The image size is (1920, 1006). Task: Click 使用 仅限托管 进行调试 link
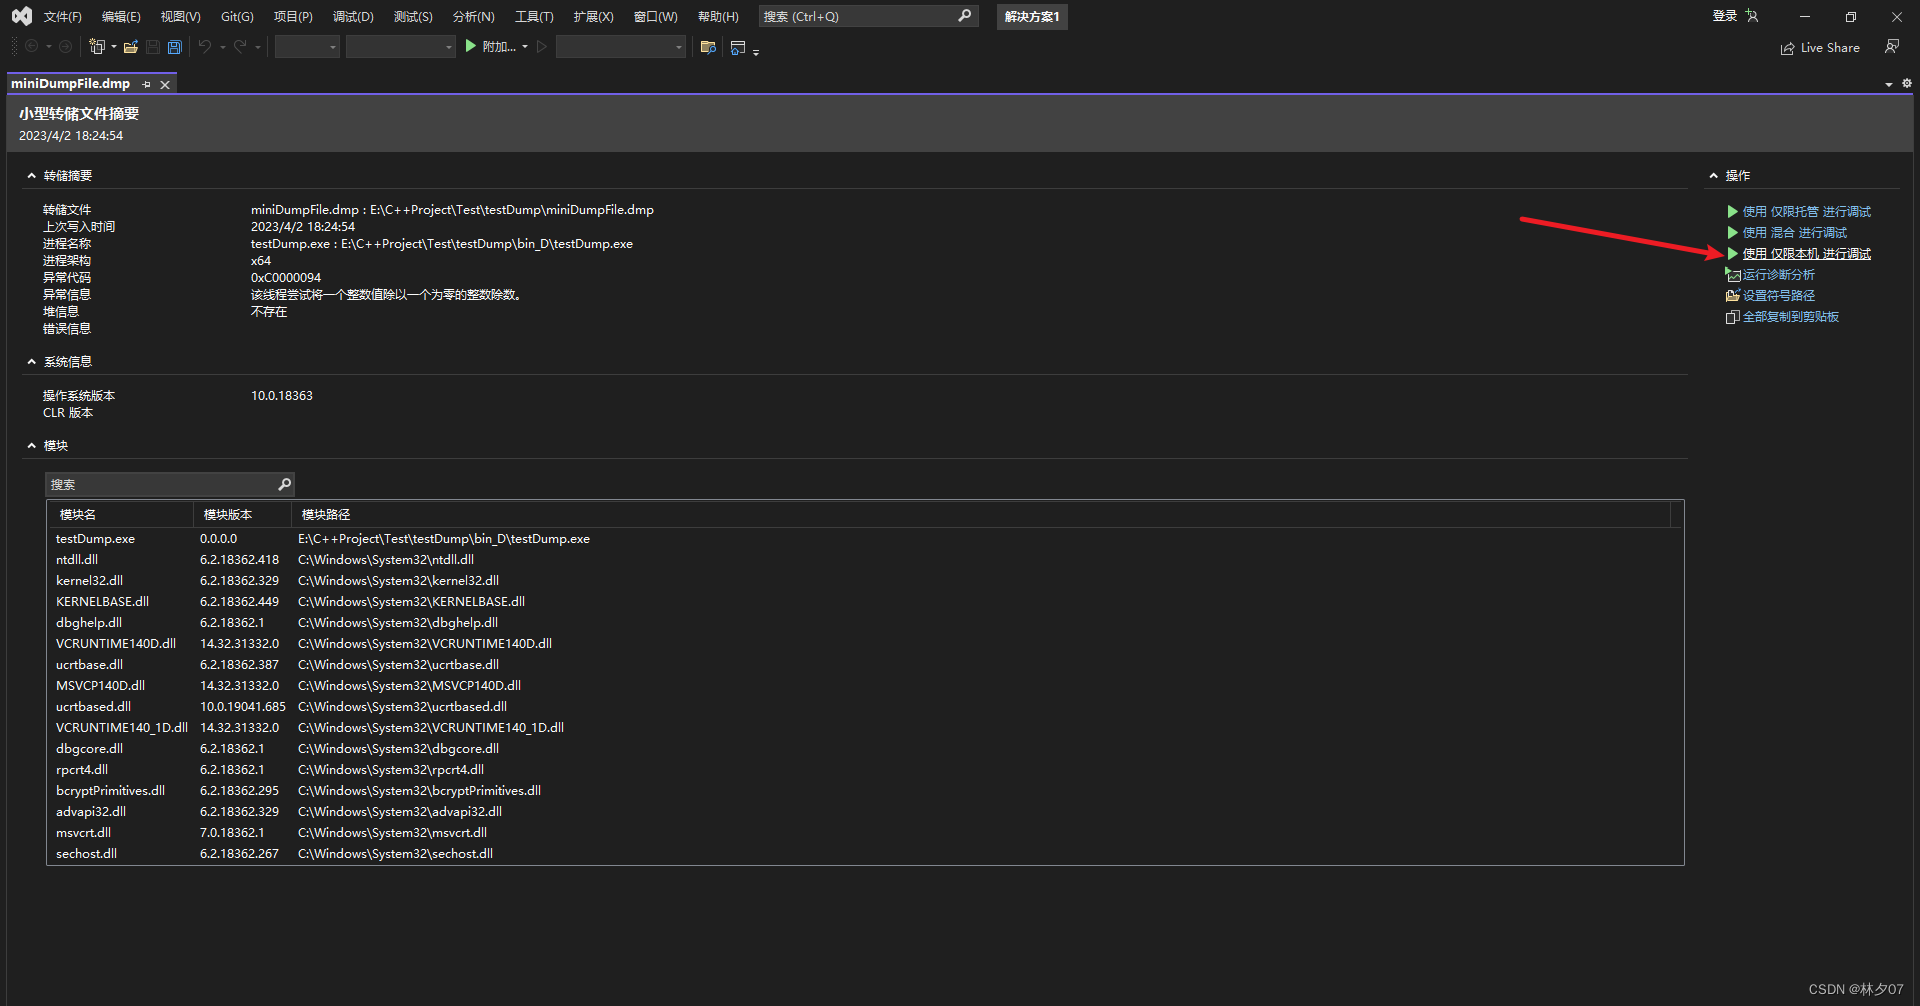(x=1806, y=212)
